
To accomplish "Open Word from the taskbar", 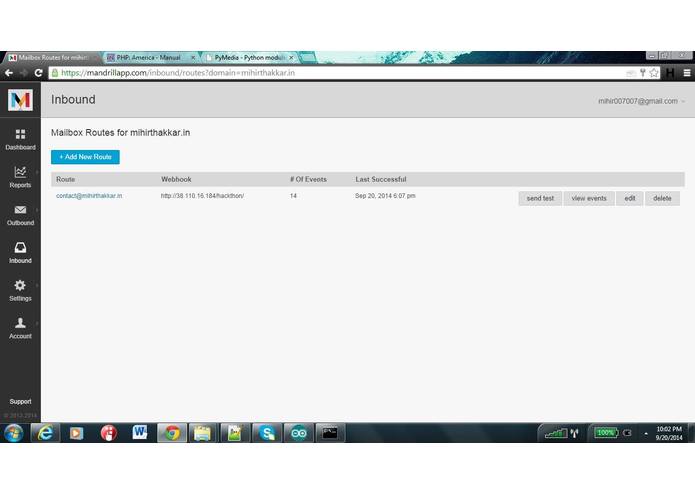I will 140,432.
